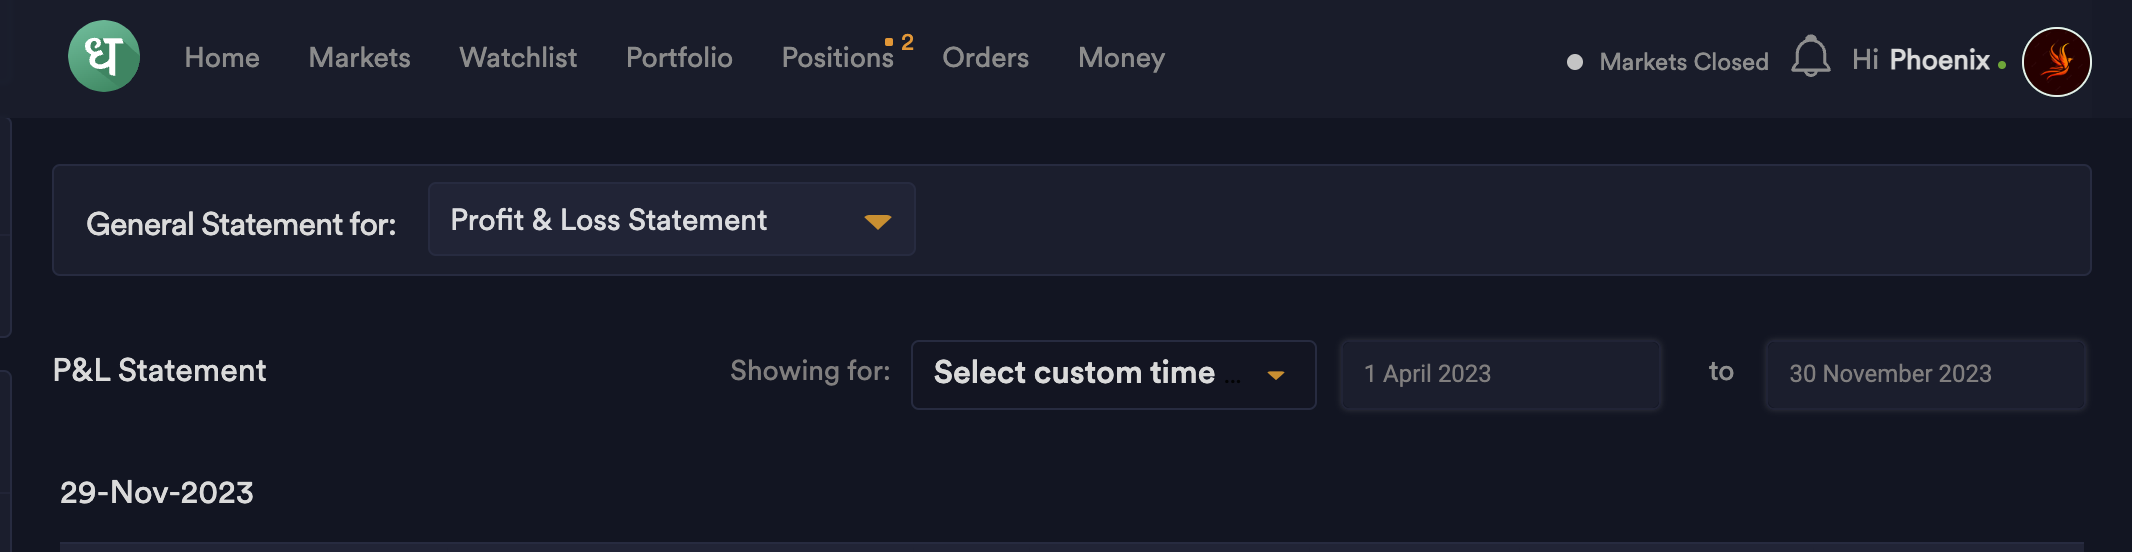Click the Markets Closed status dot
Viewport: 2132px width, 552px height.
1574,62
